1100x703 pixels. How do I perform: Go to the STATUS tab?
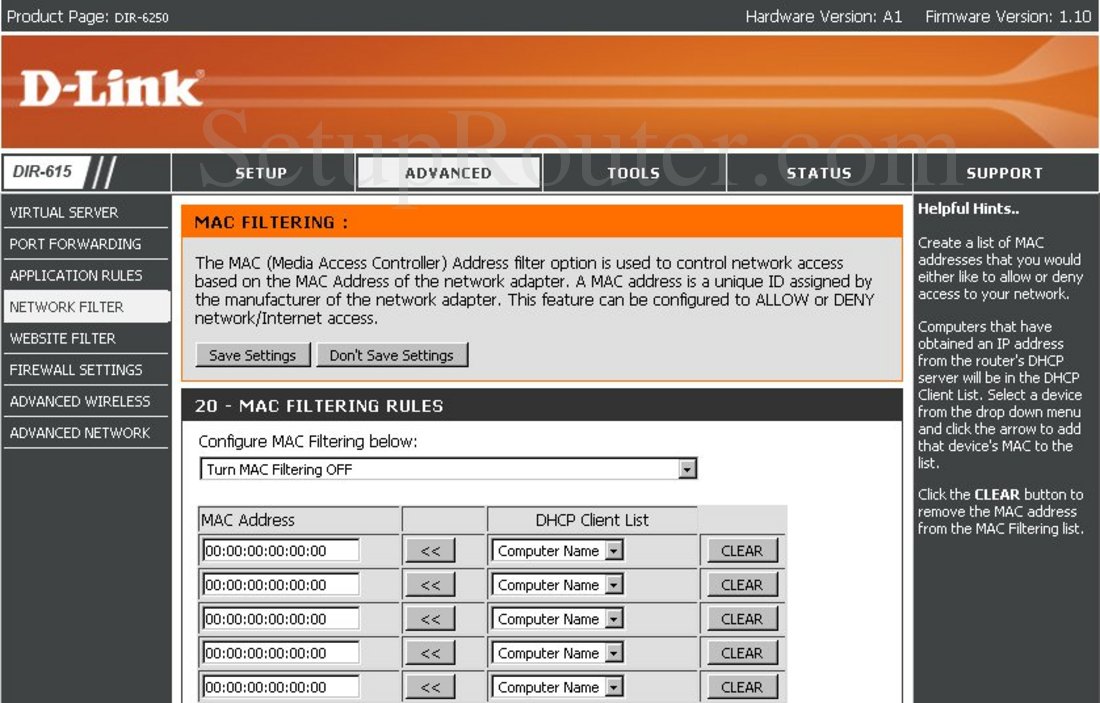click(819, 173)
